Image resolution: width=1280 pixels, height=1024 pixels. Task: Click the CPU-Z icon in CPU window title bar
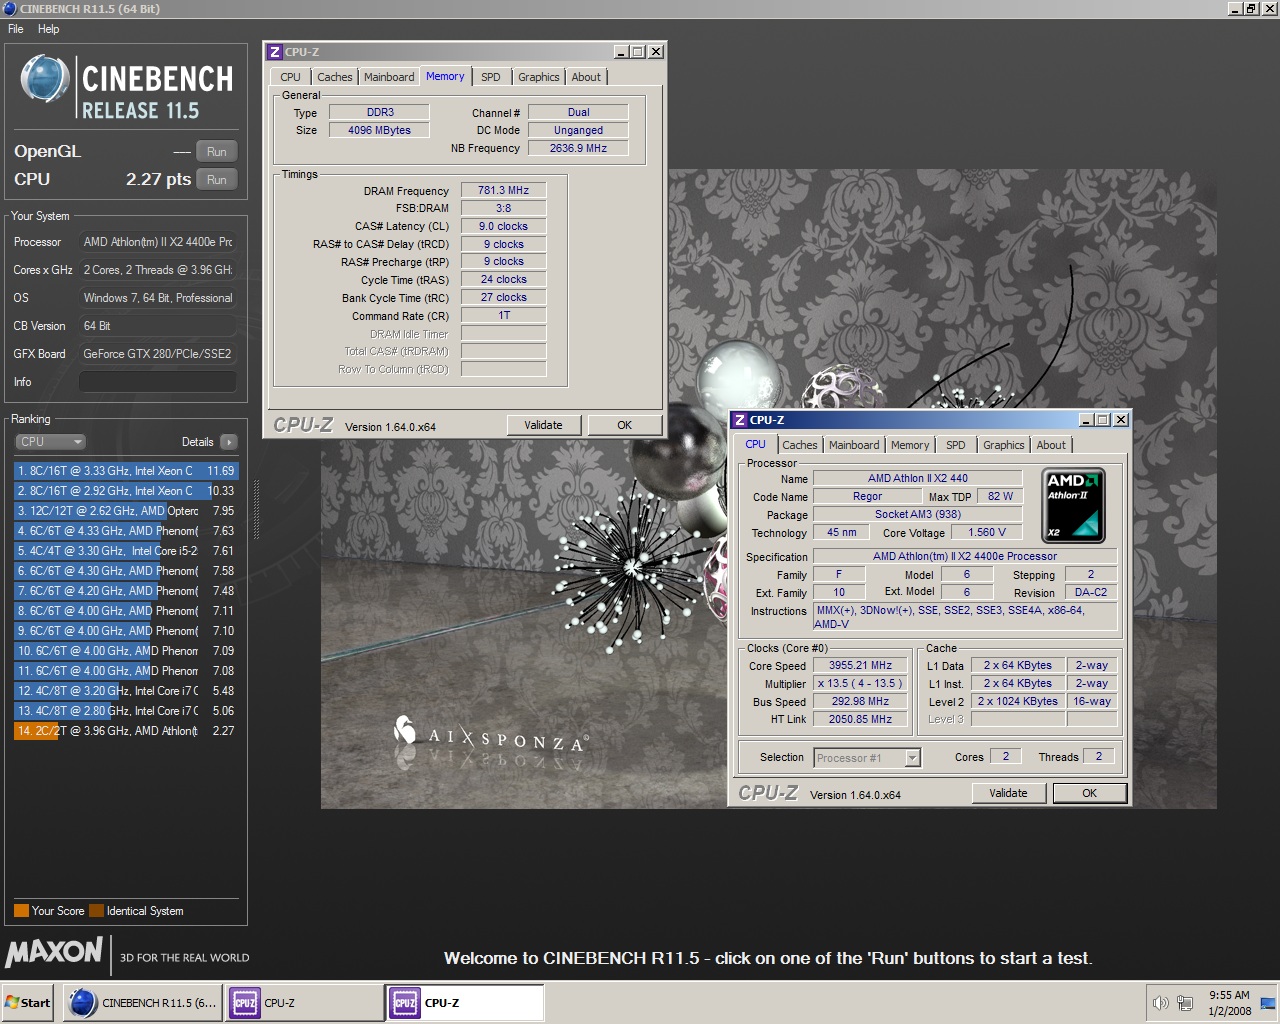pyautogui.click(x=740, y=420)
